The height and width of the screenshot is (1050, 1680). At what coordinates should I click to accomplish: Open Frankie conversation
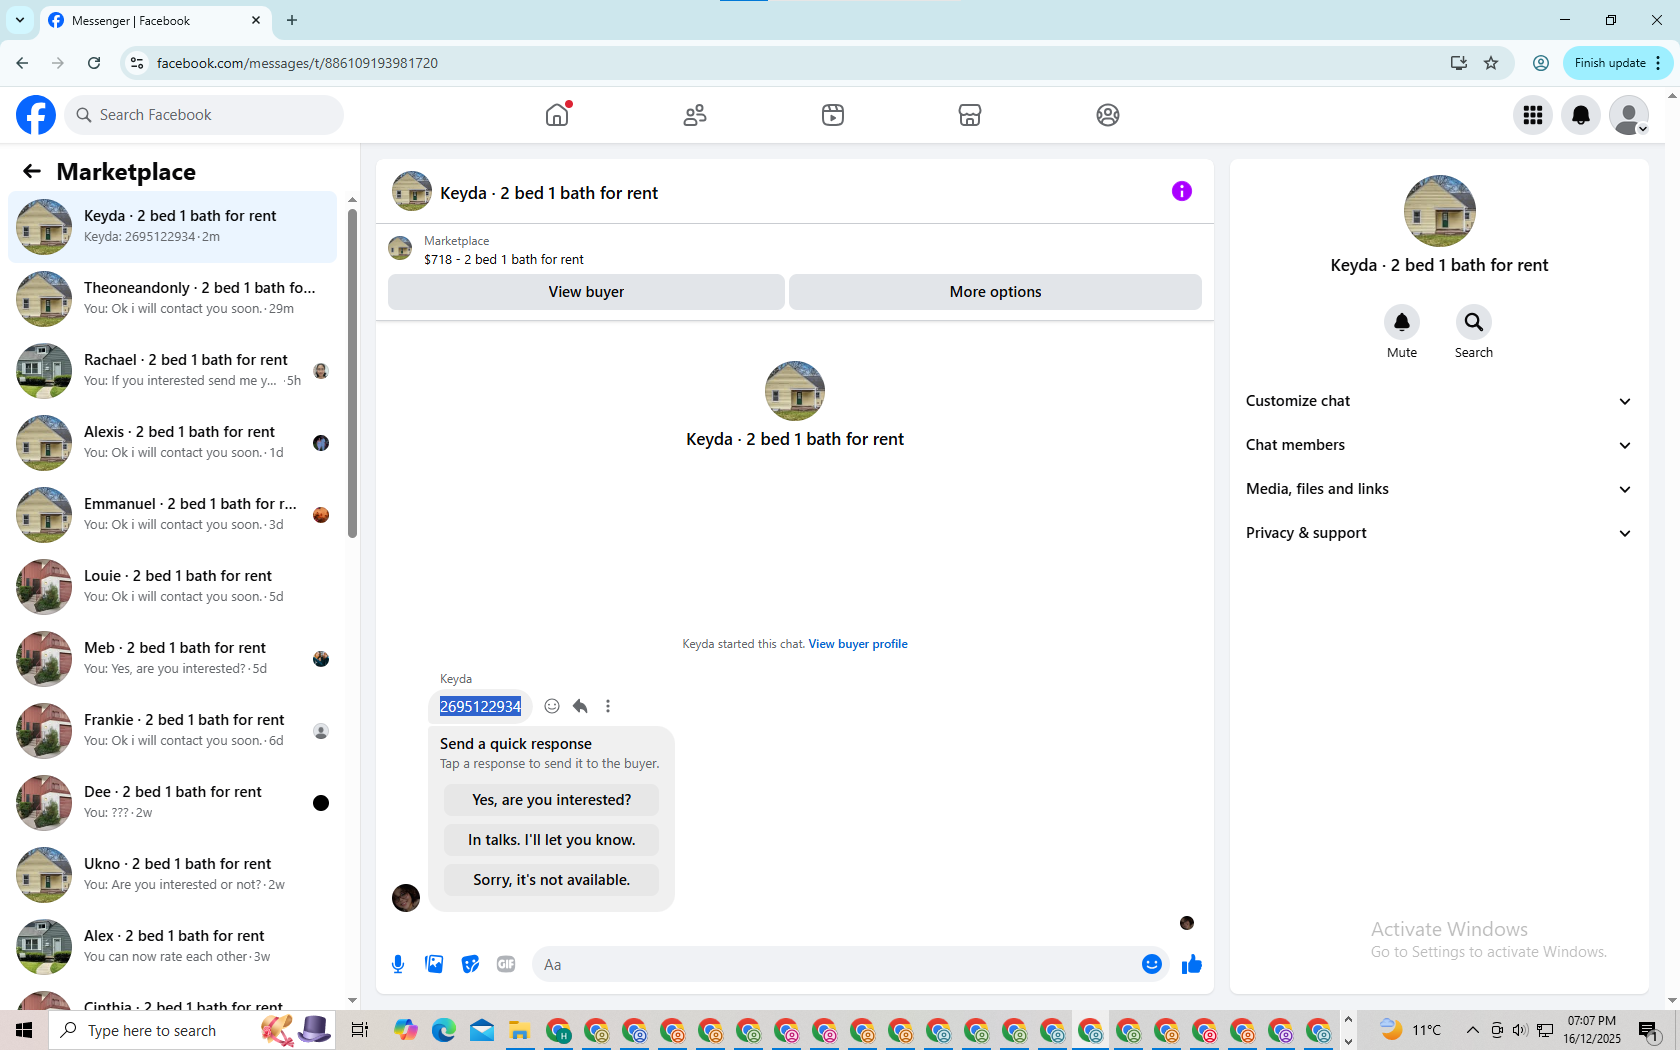tap(172, 731)
